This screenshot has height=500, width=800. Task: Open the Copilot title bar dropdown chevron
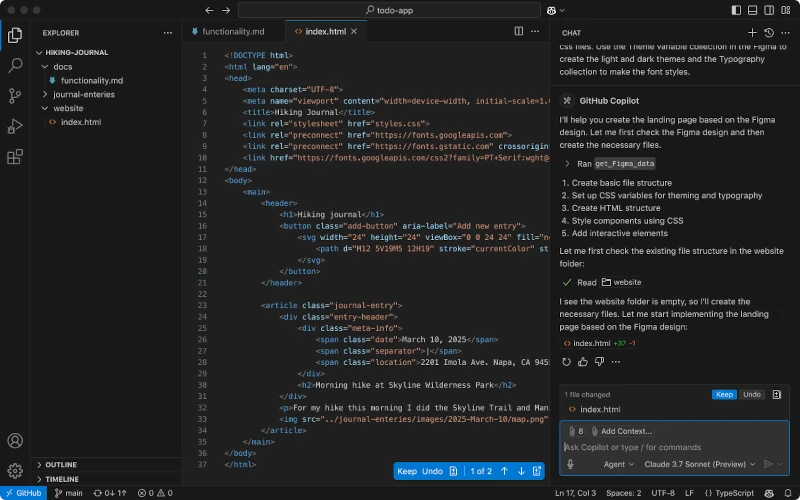tap(562, 10)
